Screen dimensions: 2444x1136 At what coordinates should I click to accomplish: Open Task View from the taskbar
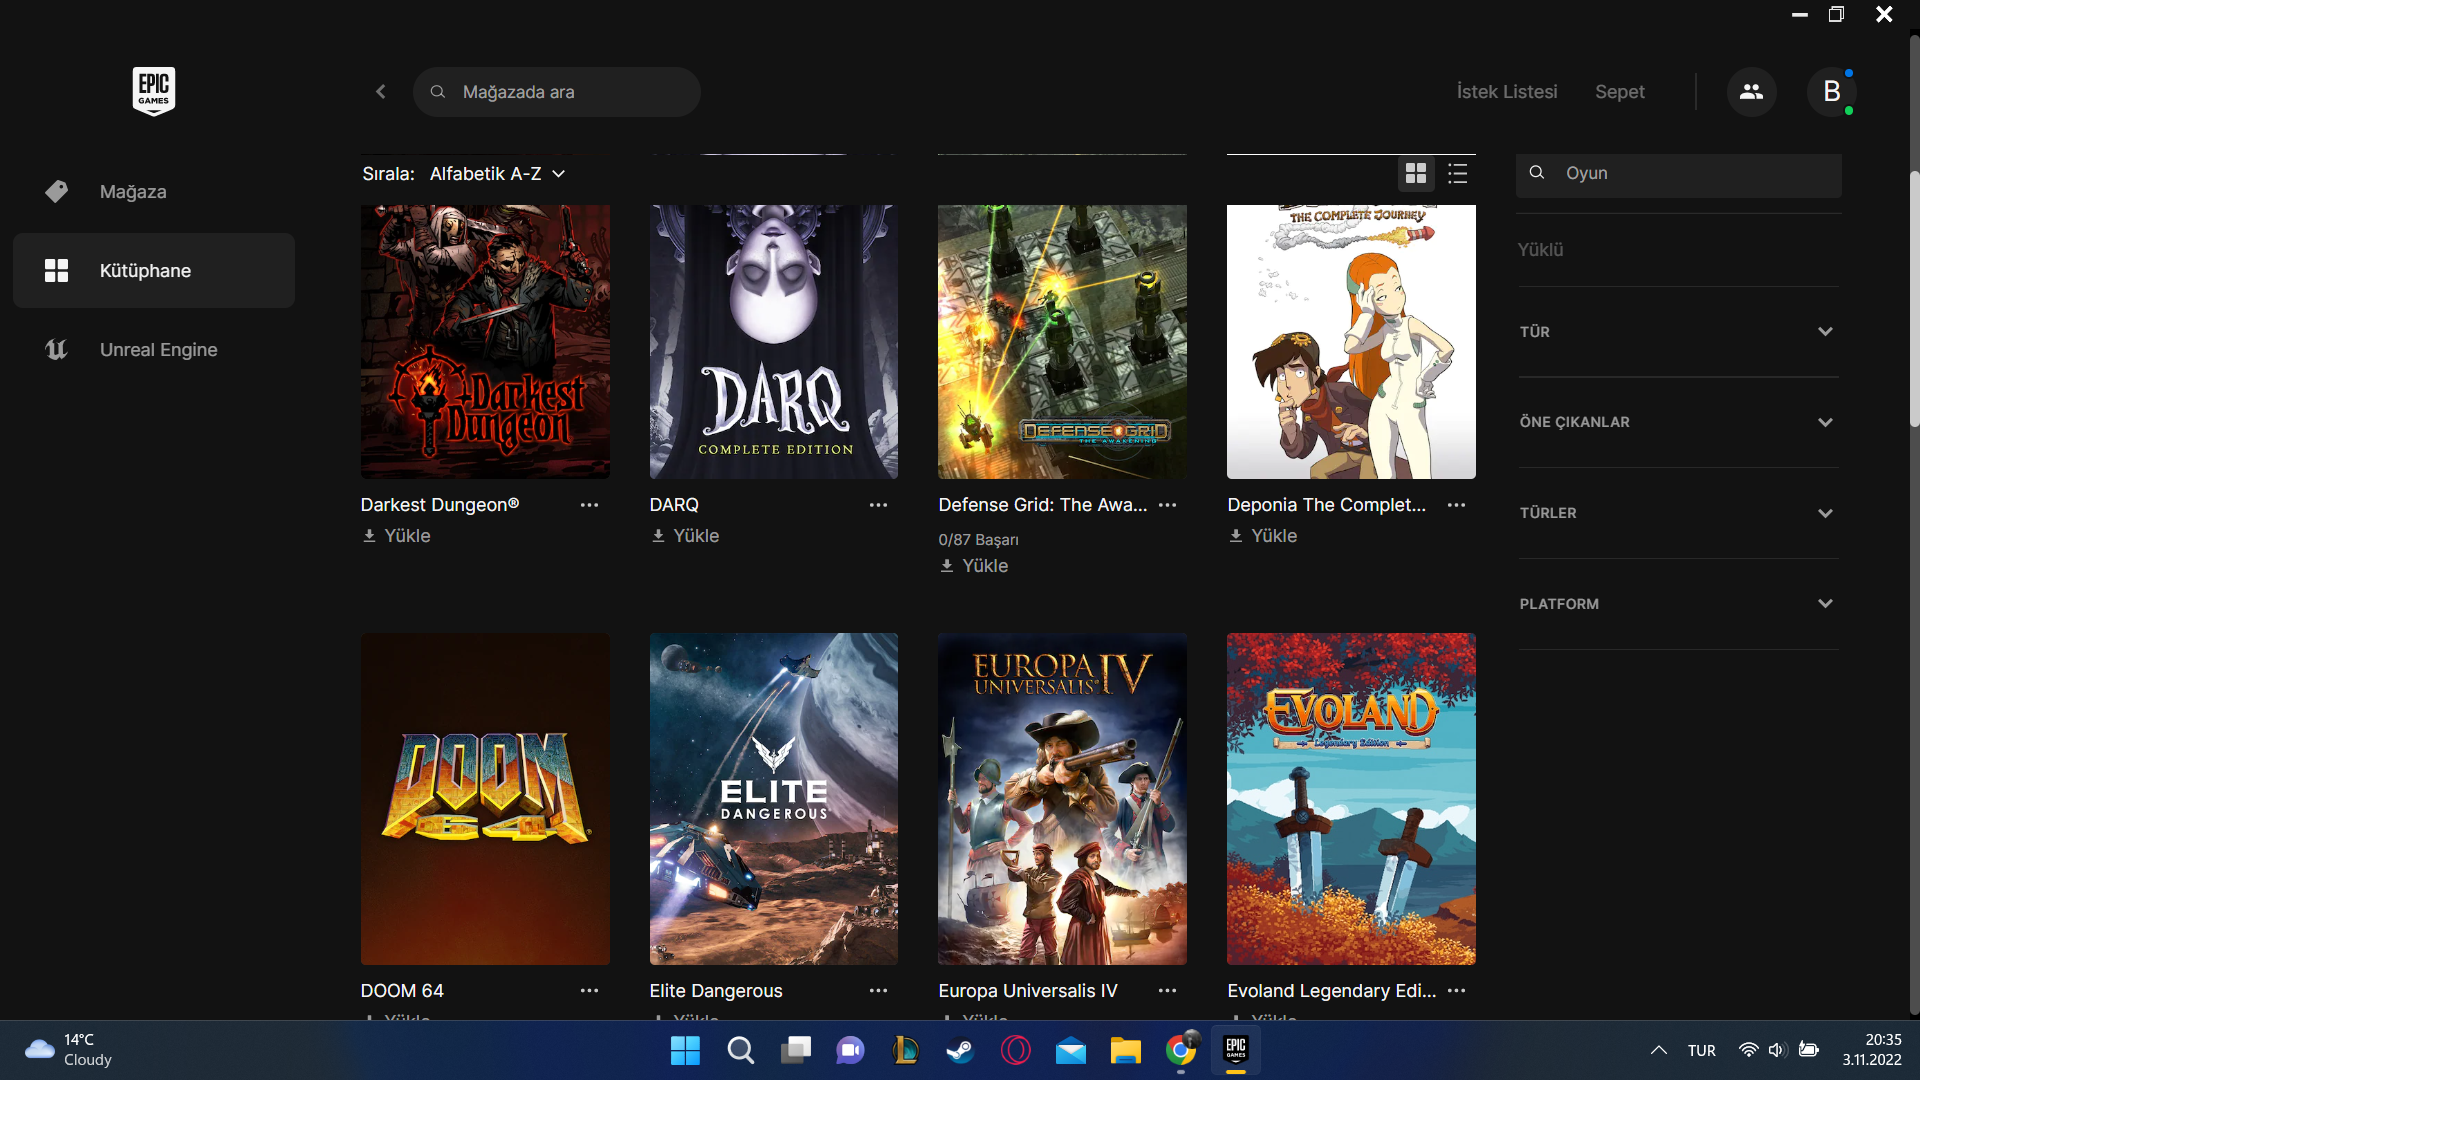795,1051
